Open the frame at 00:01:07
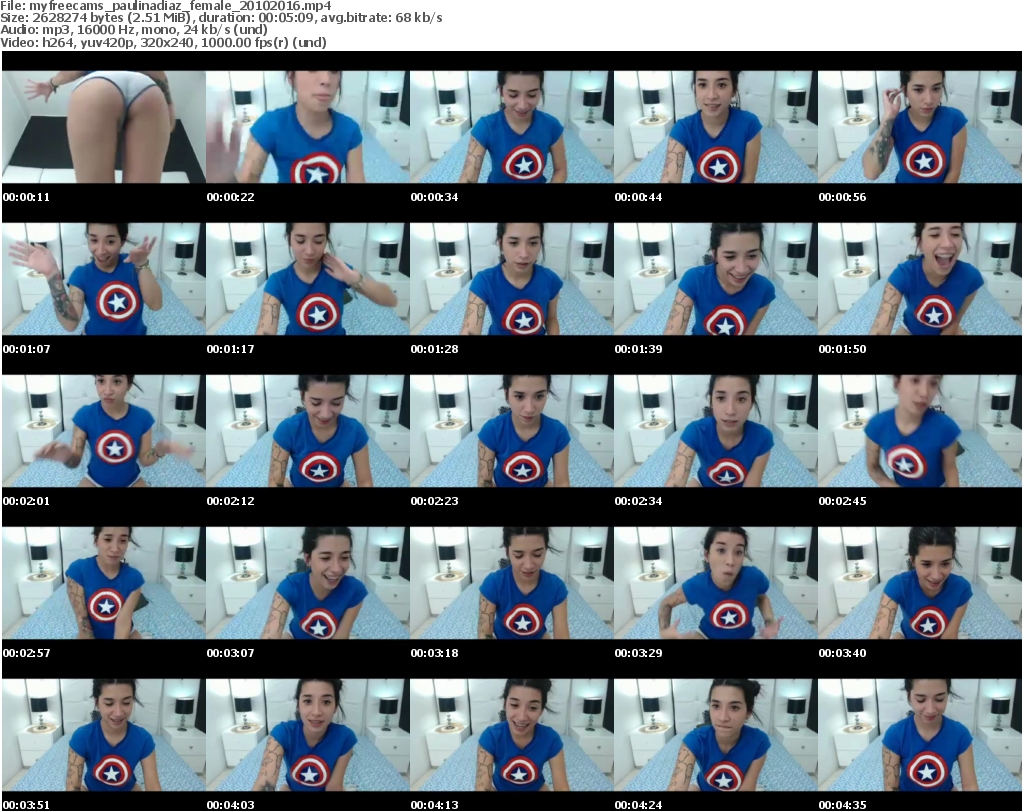The height and width of the screenshot is (811, 1024). tap(104, 279)
